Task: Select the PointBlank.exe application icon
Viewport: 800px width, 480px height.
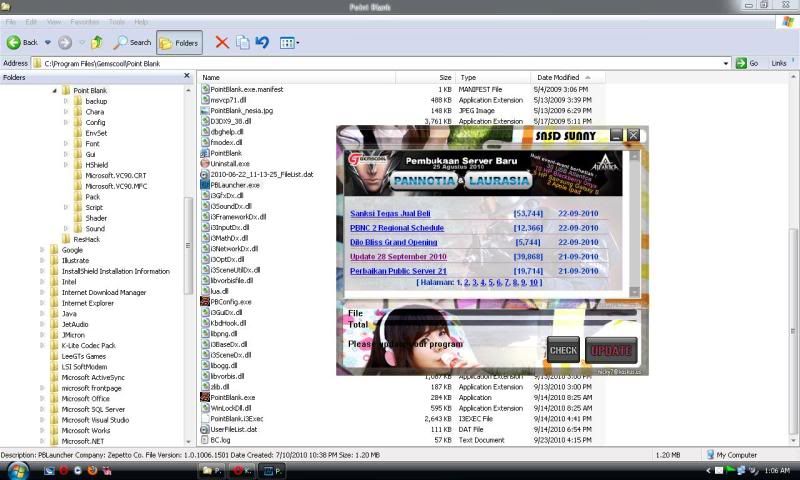Action: [205, 397]
